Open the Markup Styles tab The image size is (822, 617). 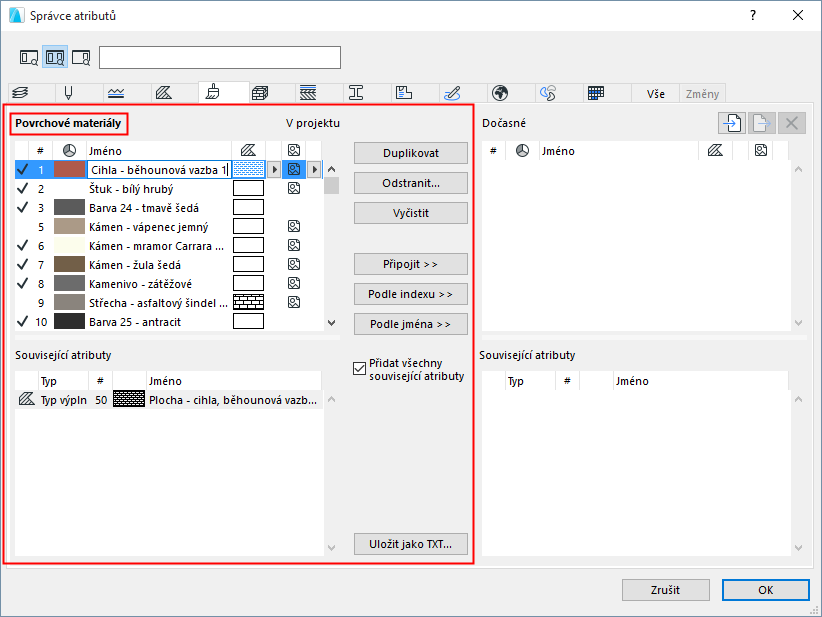coord(452,93)
